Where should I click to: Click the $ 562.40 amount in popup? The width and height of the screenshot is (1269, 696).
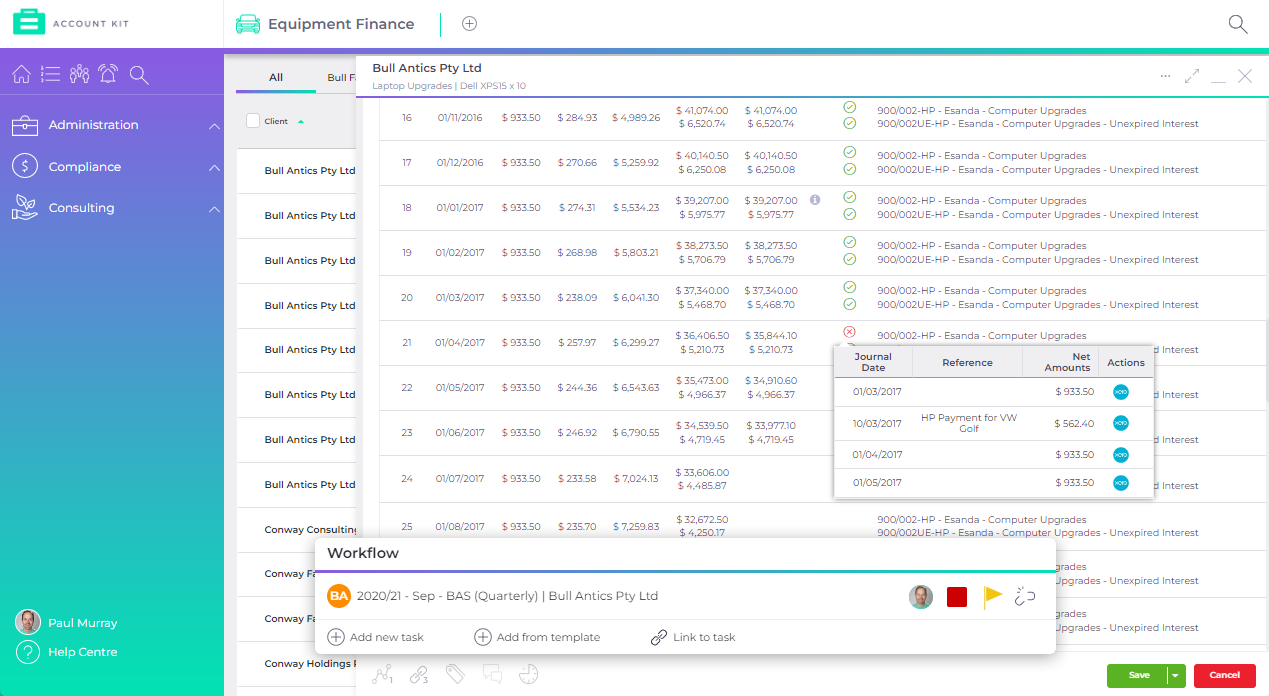(x=1075, y=423)
